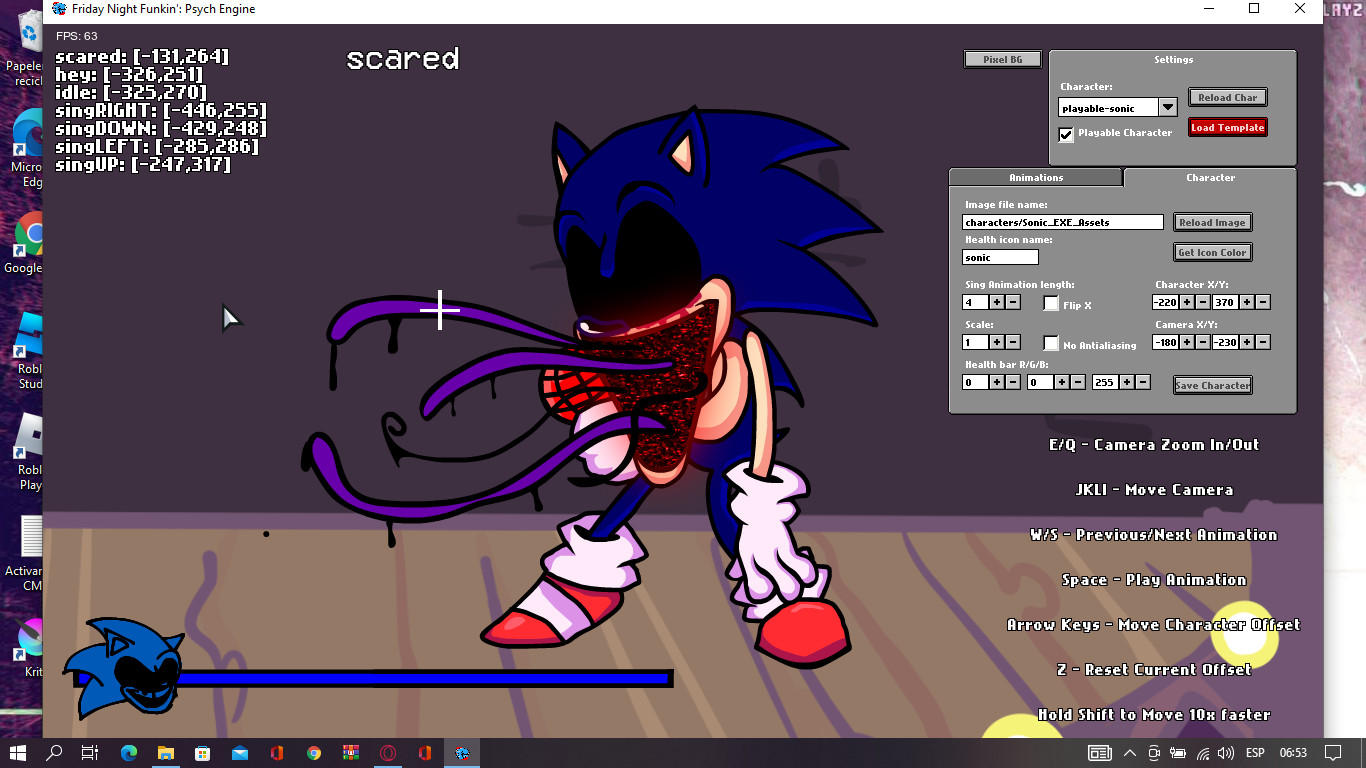Viewport: 1366px width, 768px height.
Task: Open the Action Center notifications icon
Action: point(1333,753)
